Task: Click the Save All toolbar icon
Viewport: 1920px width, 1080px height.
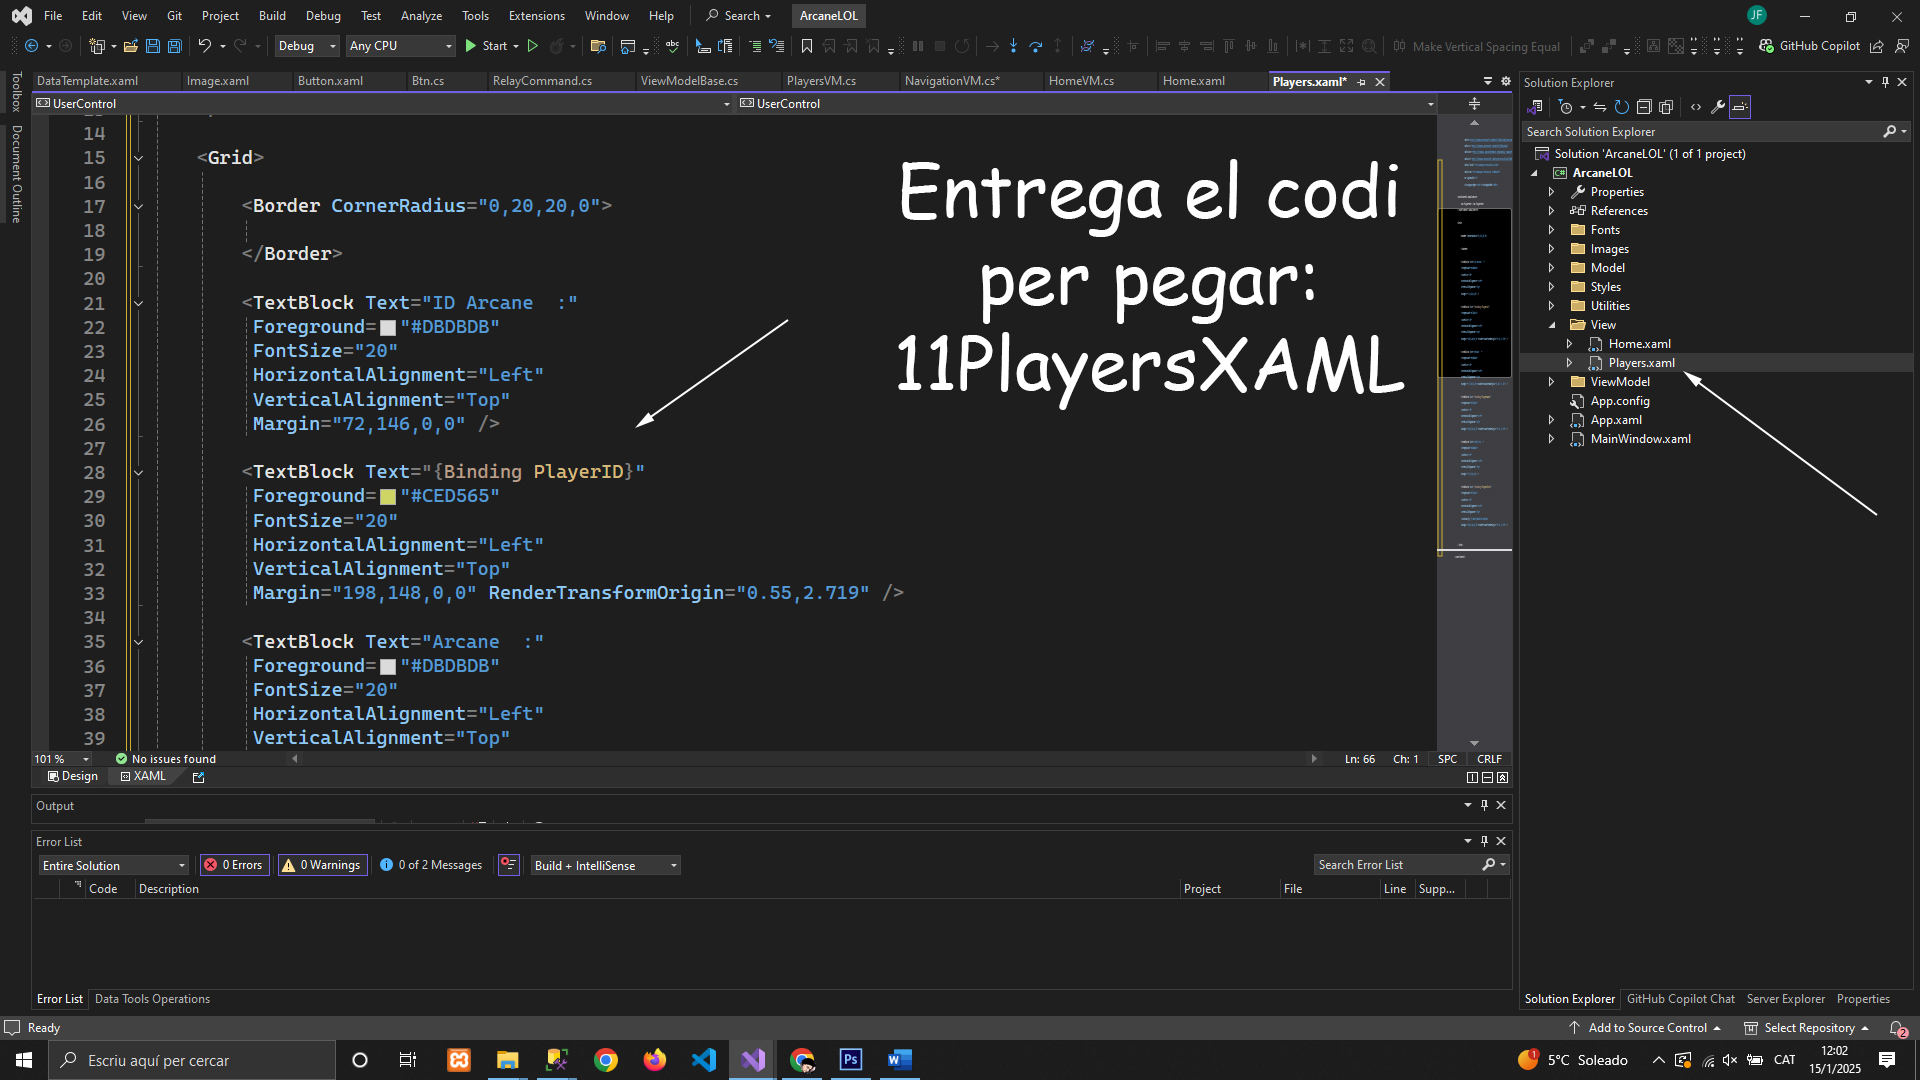Action: pyautogui.click(x=175, y=46)
